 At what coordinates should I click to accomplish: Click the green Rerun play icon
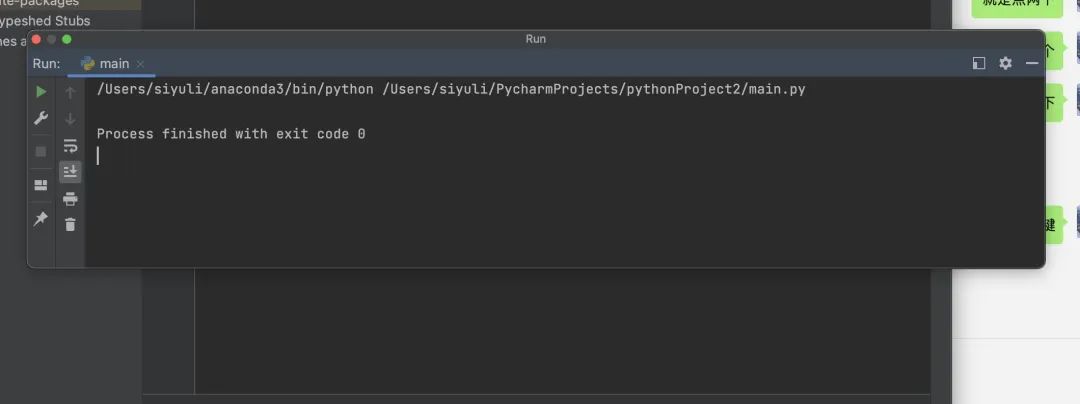41,92
